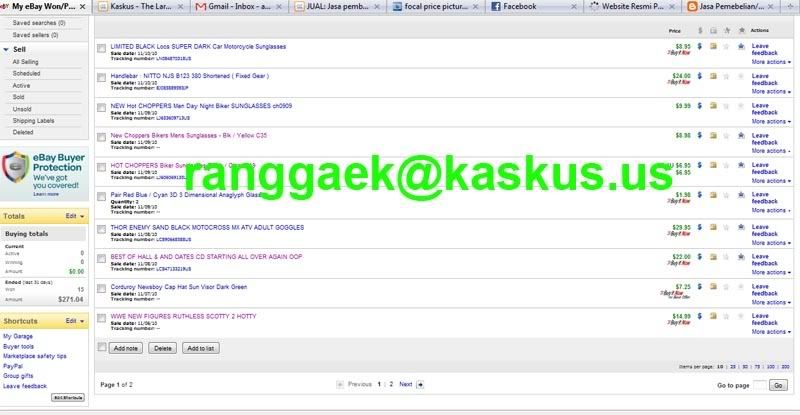Click the paid dollar icon for LIMITED BLACK Locs row
Viewport: 800px width, 415px height.
coord(700,46)
